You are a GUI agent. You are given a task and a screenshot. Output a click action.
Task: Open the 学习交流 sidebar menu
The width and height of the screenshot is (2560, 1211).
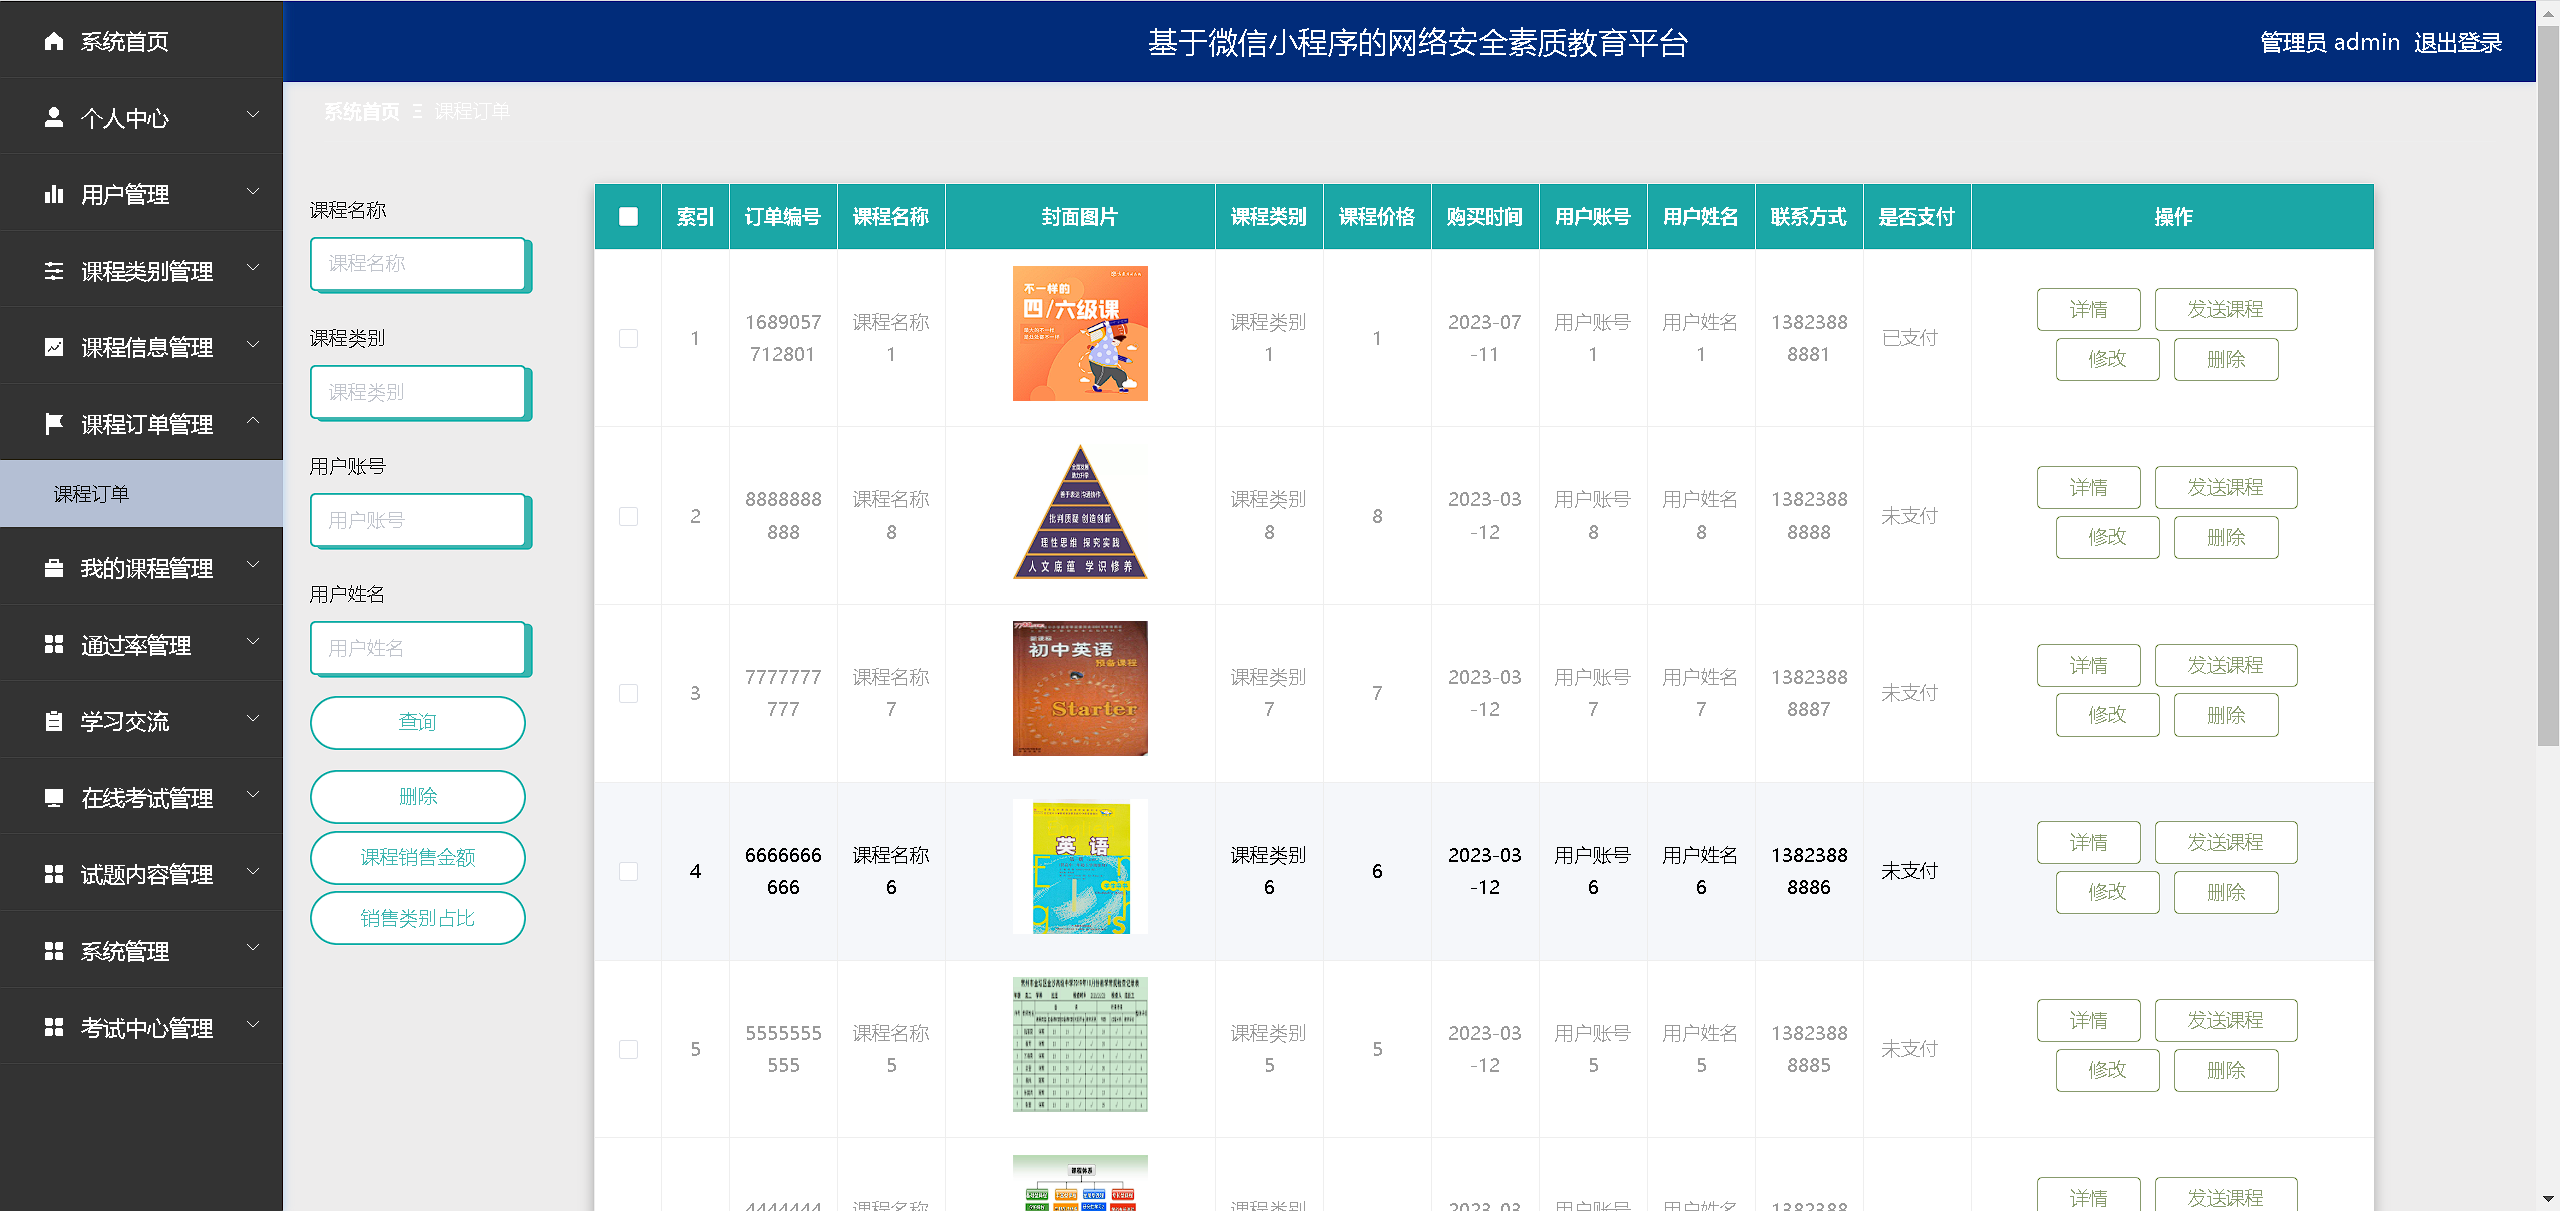125,721
